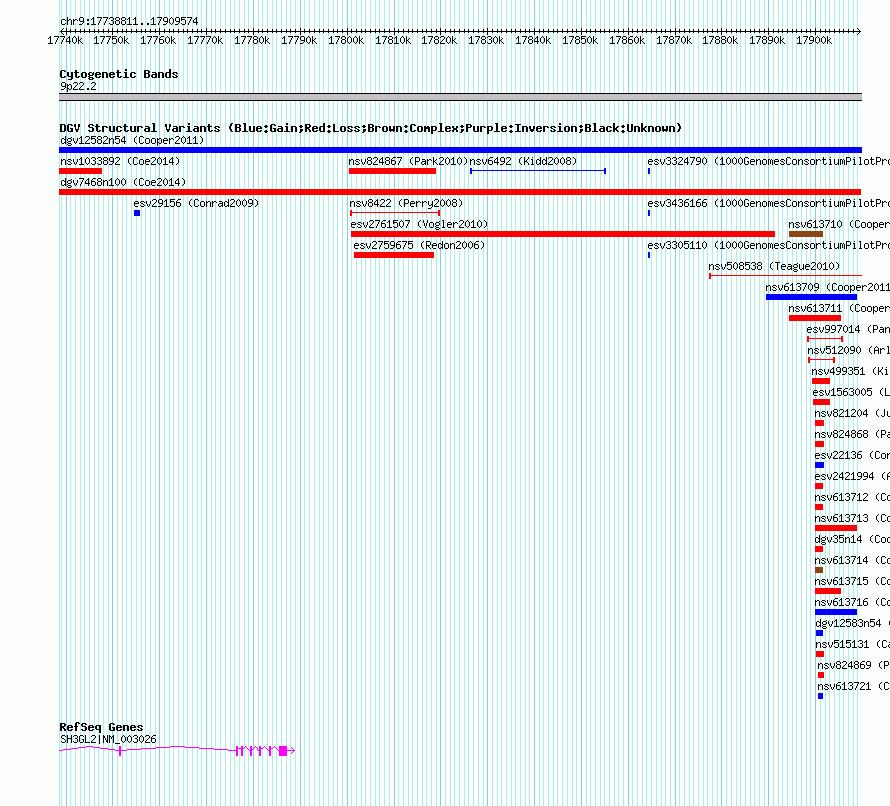Select the nsv613721 variant label
Screen dimensions: 890x806
click(x=854, y=686)
